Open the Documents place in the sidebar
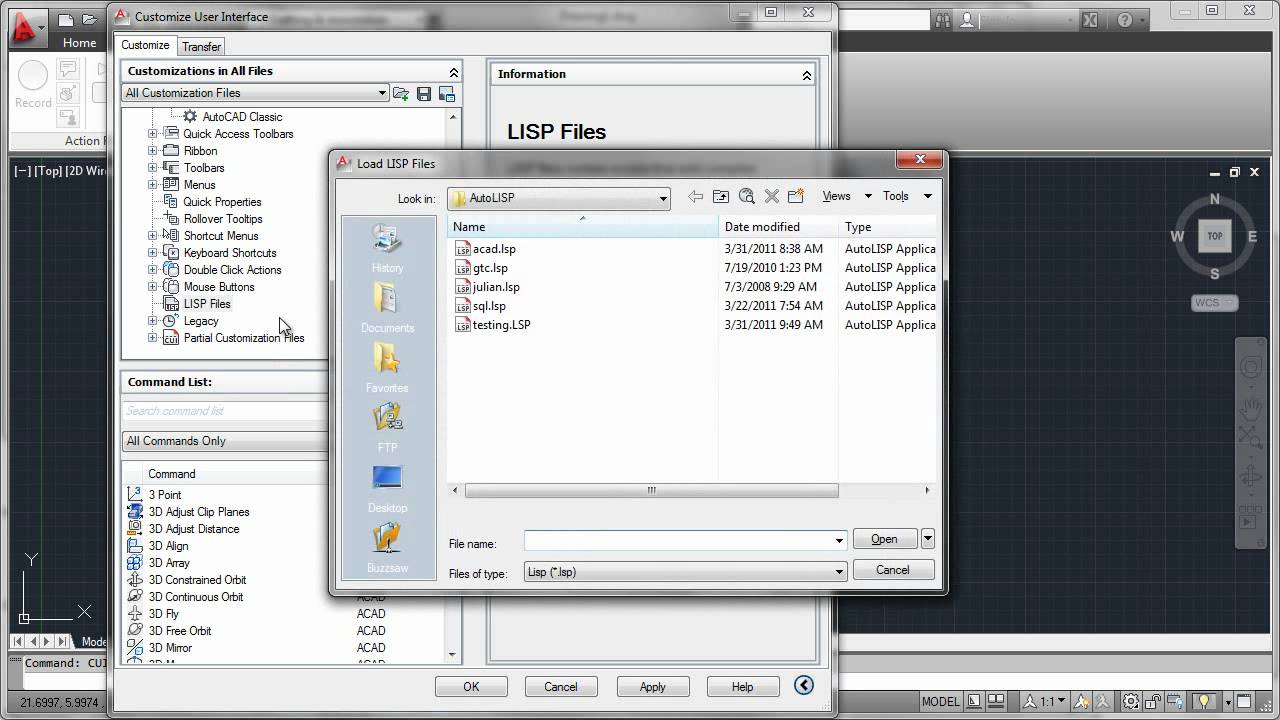The height and width of the screenshot is (720, 1280). [387, 308]
